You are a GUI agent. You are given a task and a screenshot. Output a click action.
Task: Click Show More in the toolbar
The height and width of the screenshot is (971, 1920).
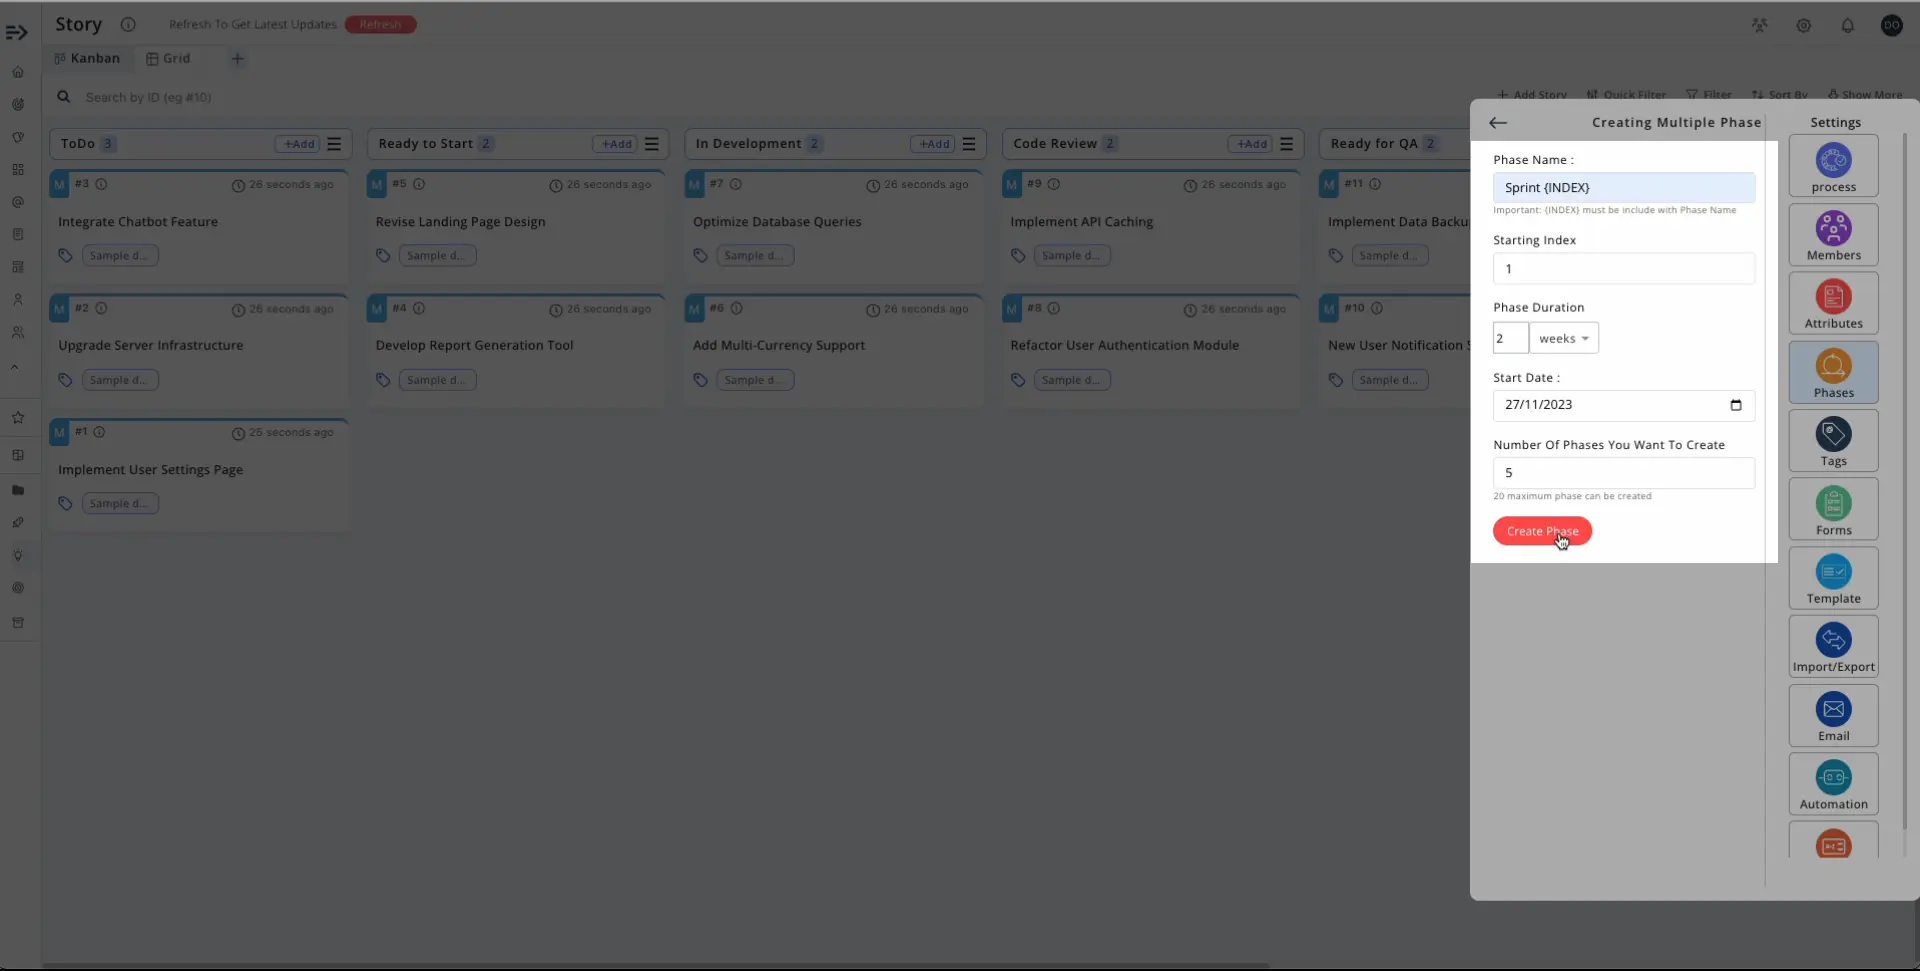(x=1865, y=95)
